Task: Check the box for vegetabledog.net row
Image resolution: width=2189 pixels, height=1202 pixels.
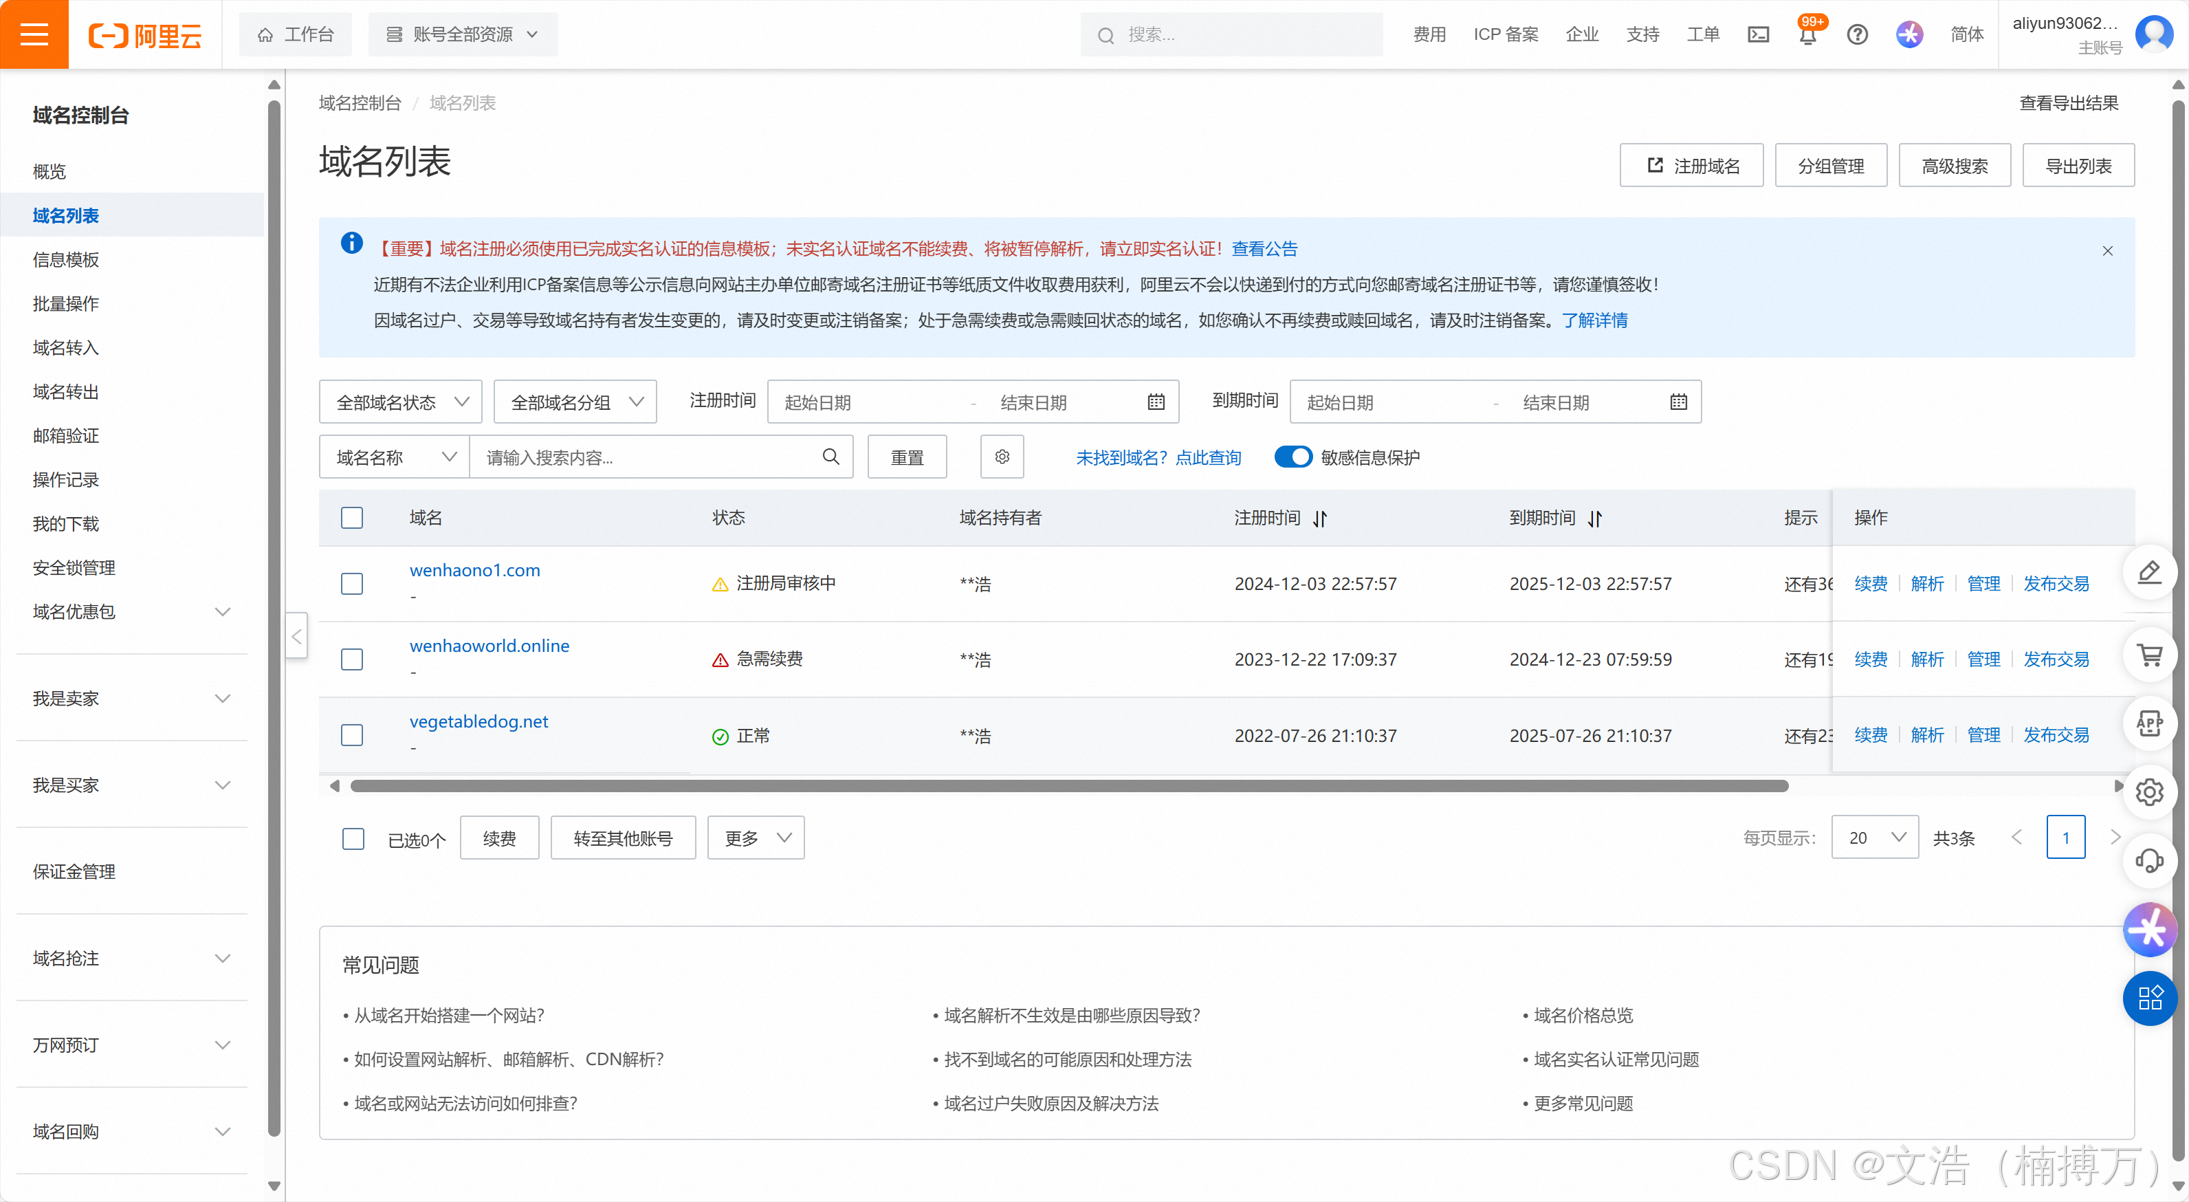Action: pyautogui.click(x=352, y=735)
